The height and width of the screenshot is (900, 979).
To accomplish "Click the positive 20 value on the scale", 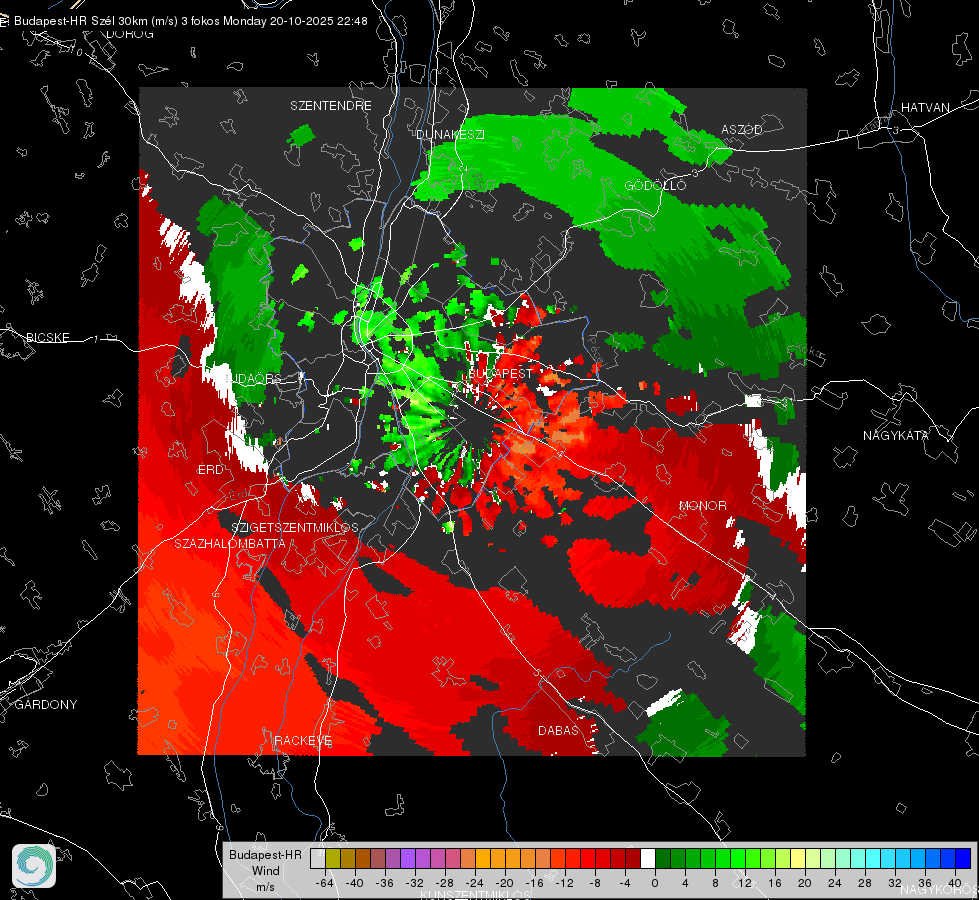I will click(805, 883).
